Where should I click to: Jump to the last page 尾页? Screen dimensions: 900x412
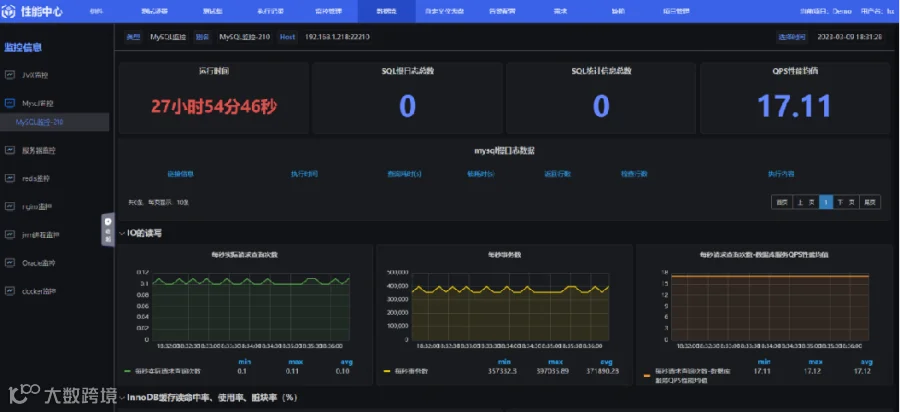tap(870, 202)
